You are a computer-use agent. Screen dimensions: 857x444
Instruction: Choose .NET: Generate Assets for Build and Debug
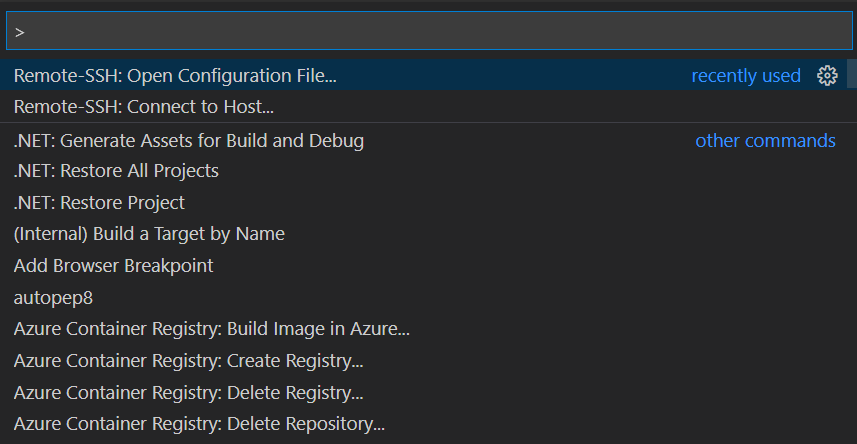coord(424,141)
